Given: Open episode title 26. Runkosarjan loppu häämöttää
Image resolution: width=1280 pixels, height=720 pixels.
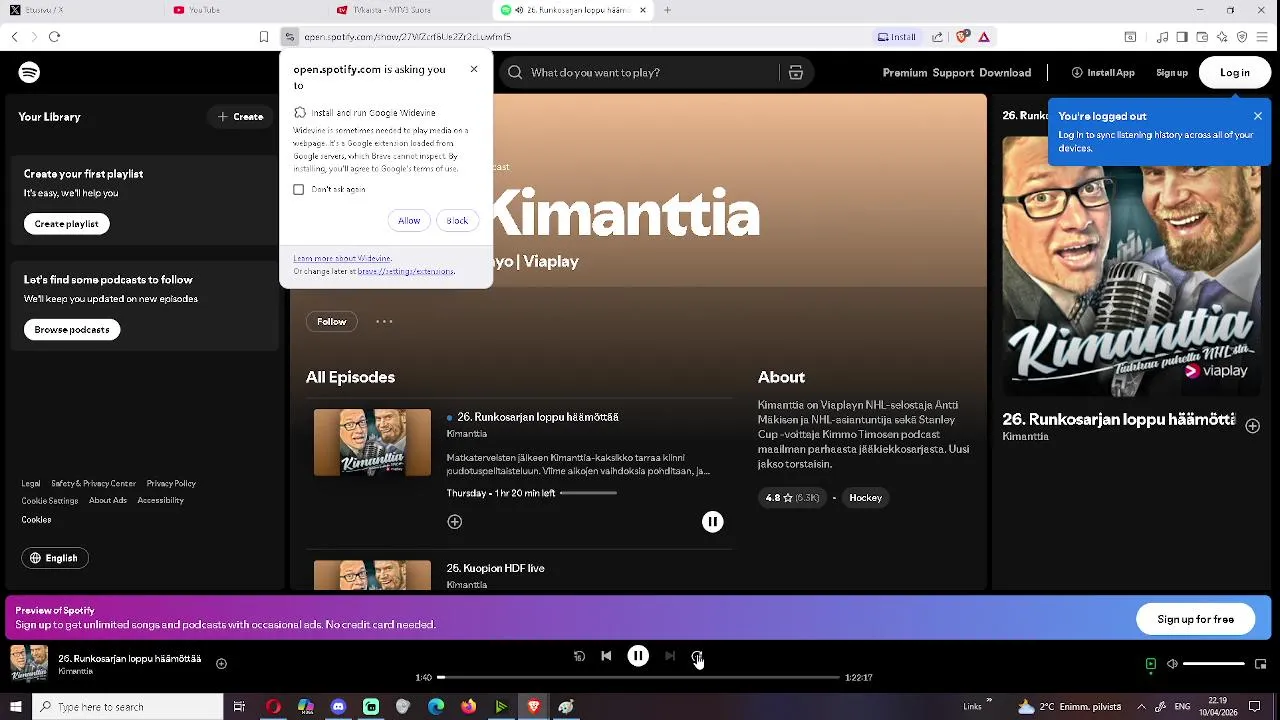Looking at the screenshot, I should [x=538, y=417].
